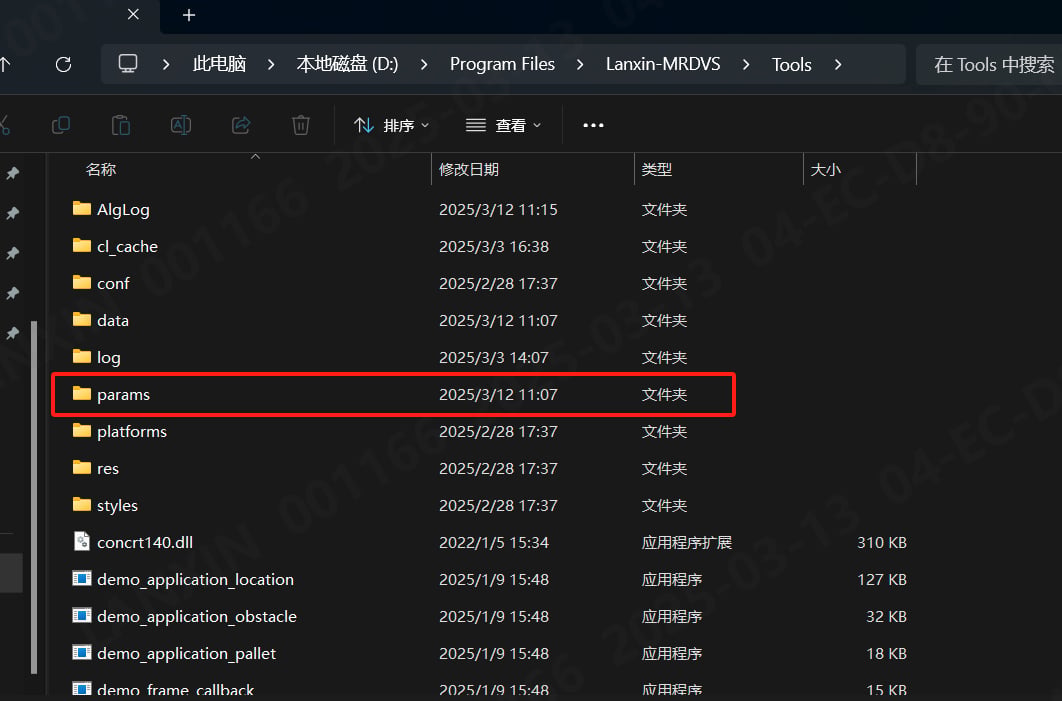Select the cl_cache folder icon
The height and width of the screenshot is (701, 1062).
[82, 245]
